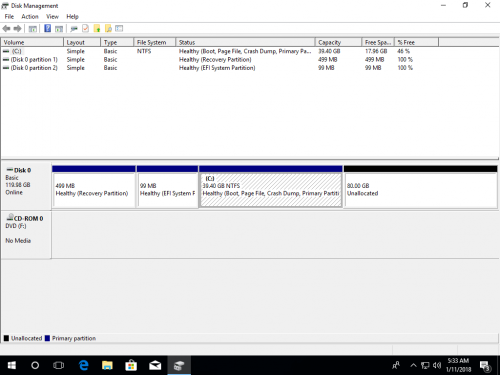Open Microsoft Edge from the taskbar
The image size is (500, 375).
(x=84, y=365)
